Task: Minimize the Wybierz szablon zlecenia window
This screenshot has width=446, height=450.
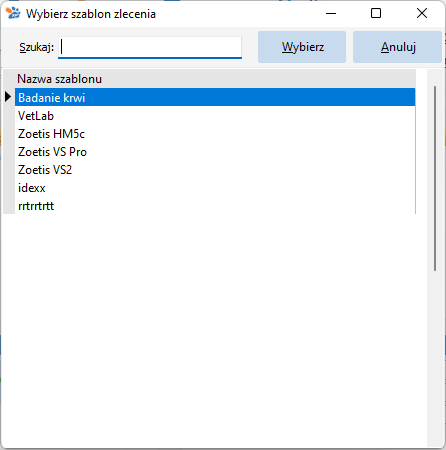Action: tap(331, 14)
